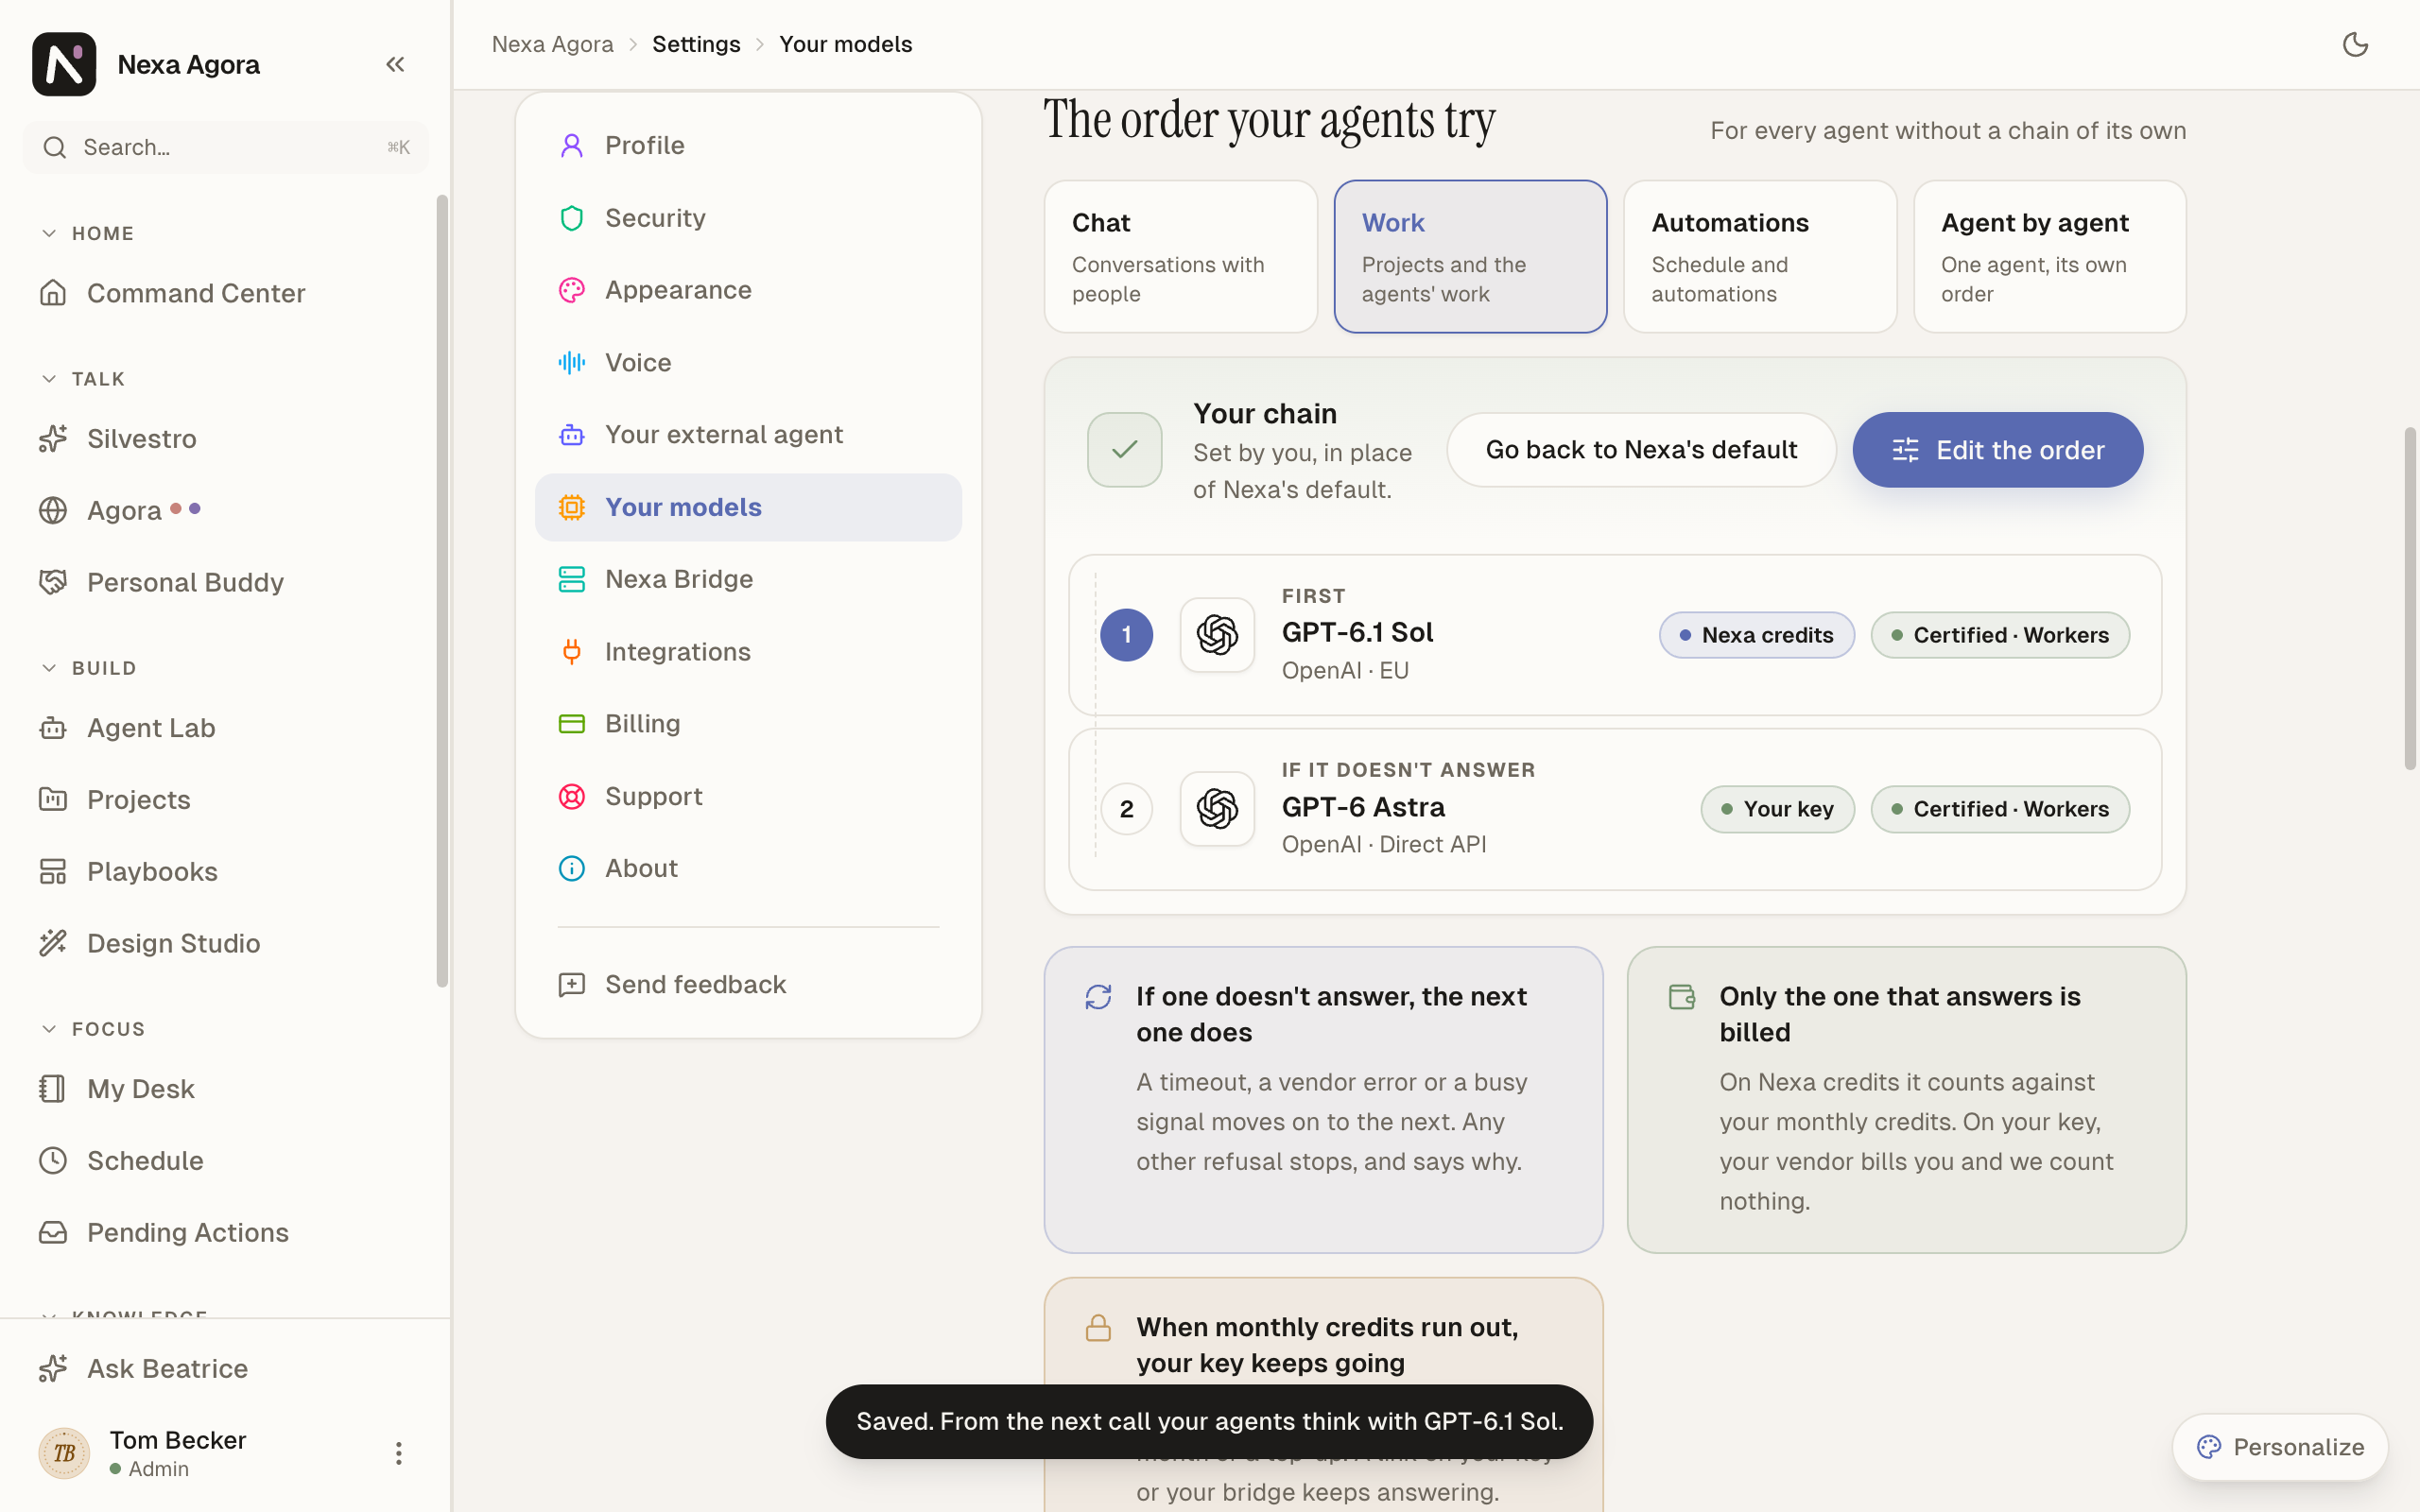Click the Your key badge
The image size is (2420, 1512).
1777,809
